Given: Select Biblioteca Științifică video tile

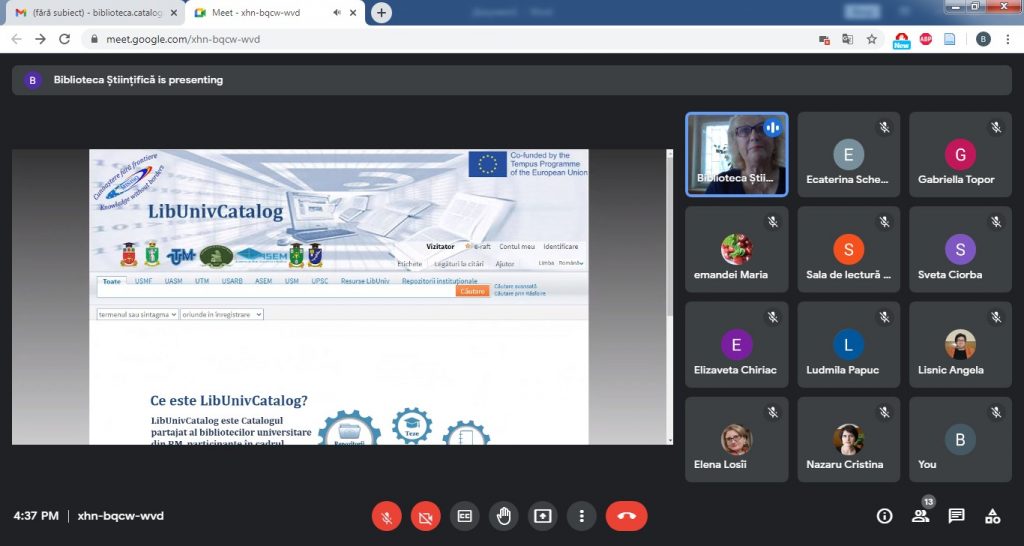Looking at the screenshot, I should coord(737,154).
